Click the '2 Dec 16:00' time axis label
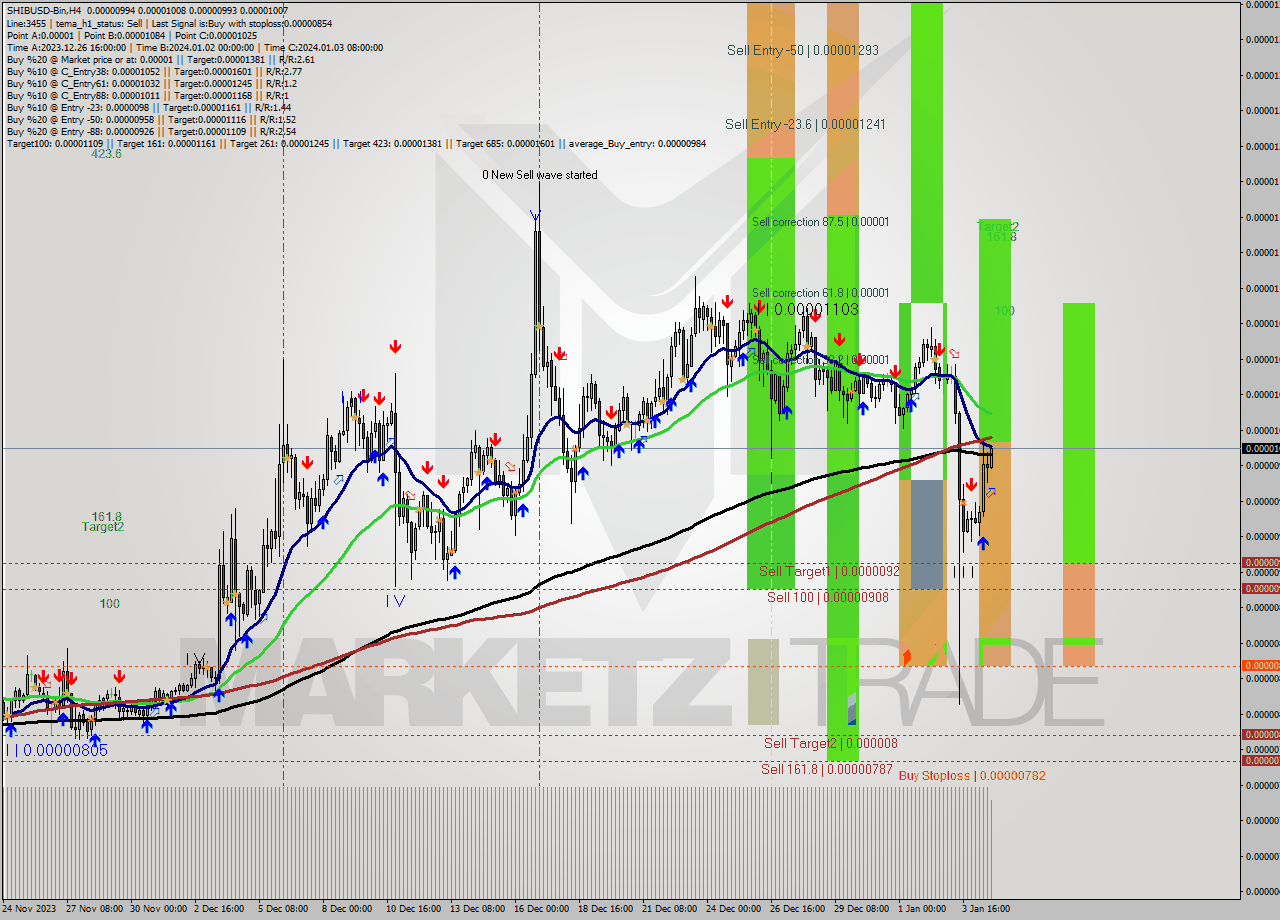 pyautogui.click(x=221, y=909)
